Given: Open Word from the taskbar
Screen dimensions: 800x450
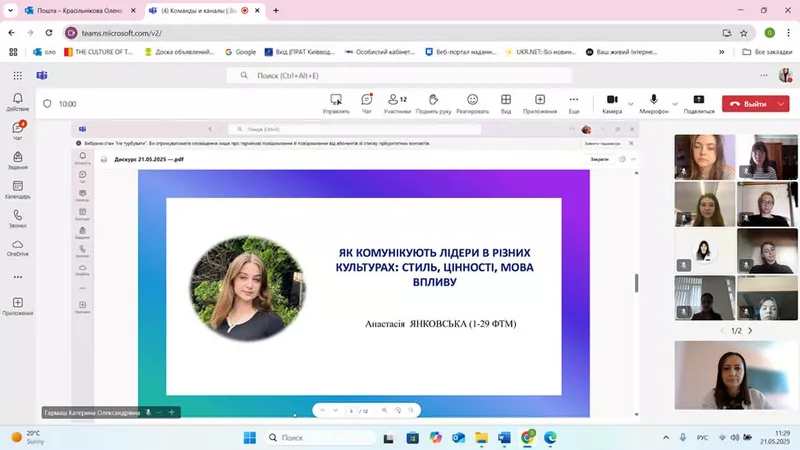Looking at the screenshot, I should click(x=504, y=437).
